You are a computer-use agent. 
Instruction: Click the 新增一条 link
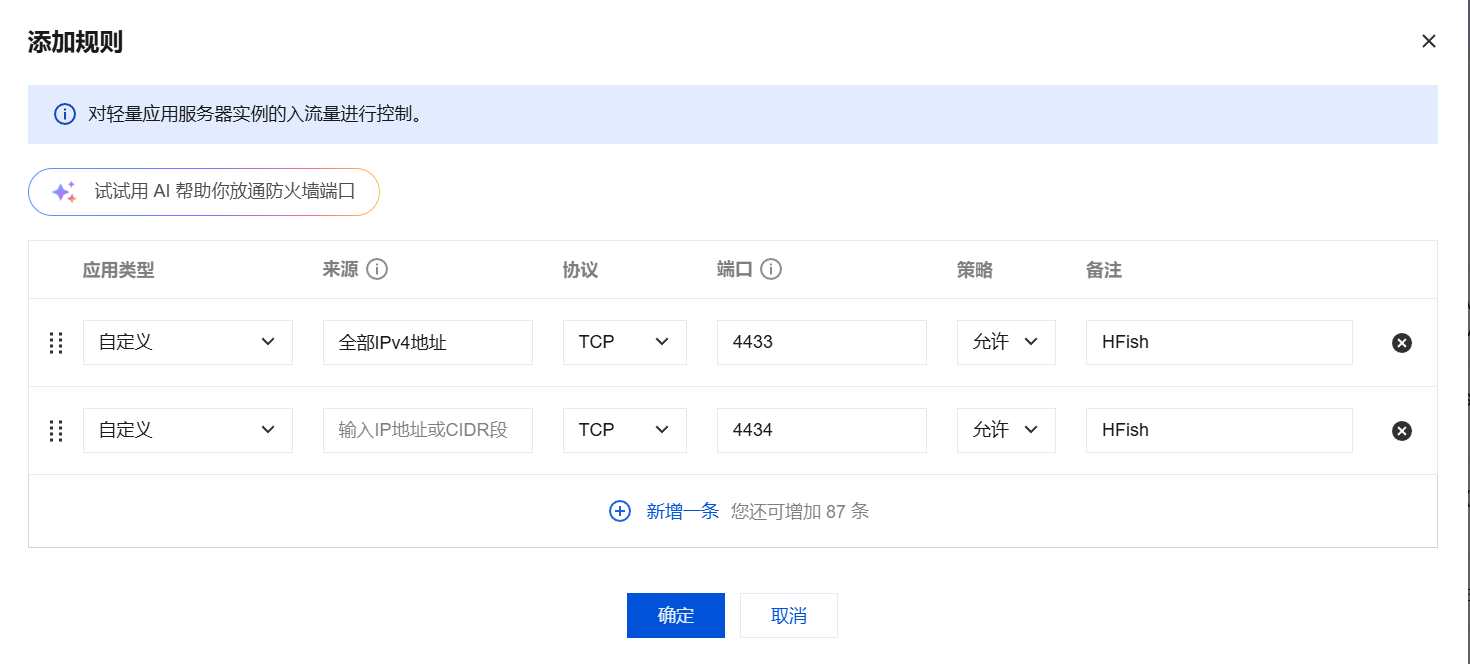(683, 511)
